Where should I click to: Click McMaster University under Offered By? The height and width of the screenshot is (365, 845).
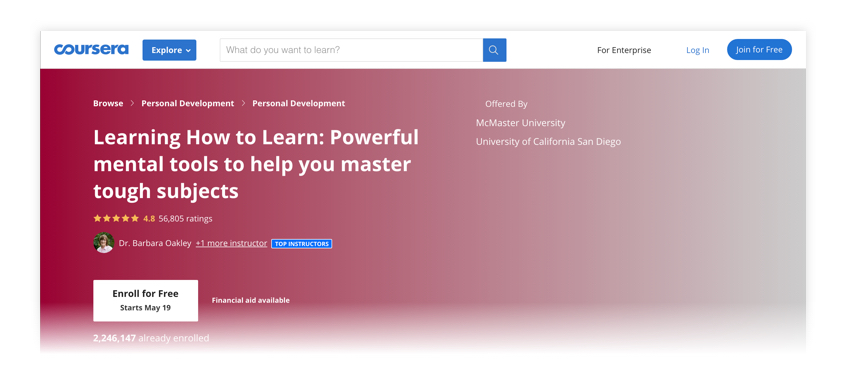(521, 123)
